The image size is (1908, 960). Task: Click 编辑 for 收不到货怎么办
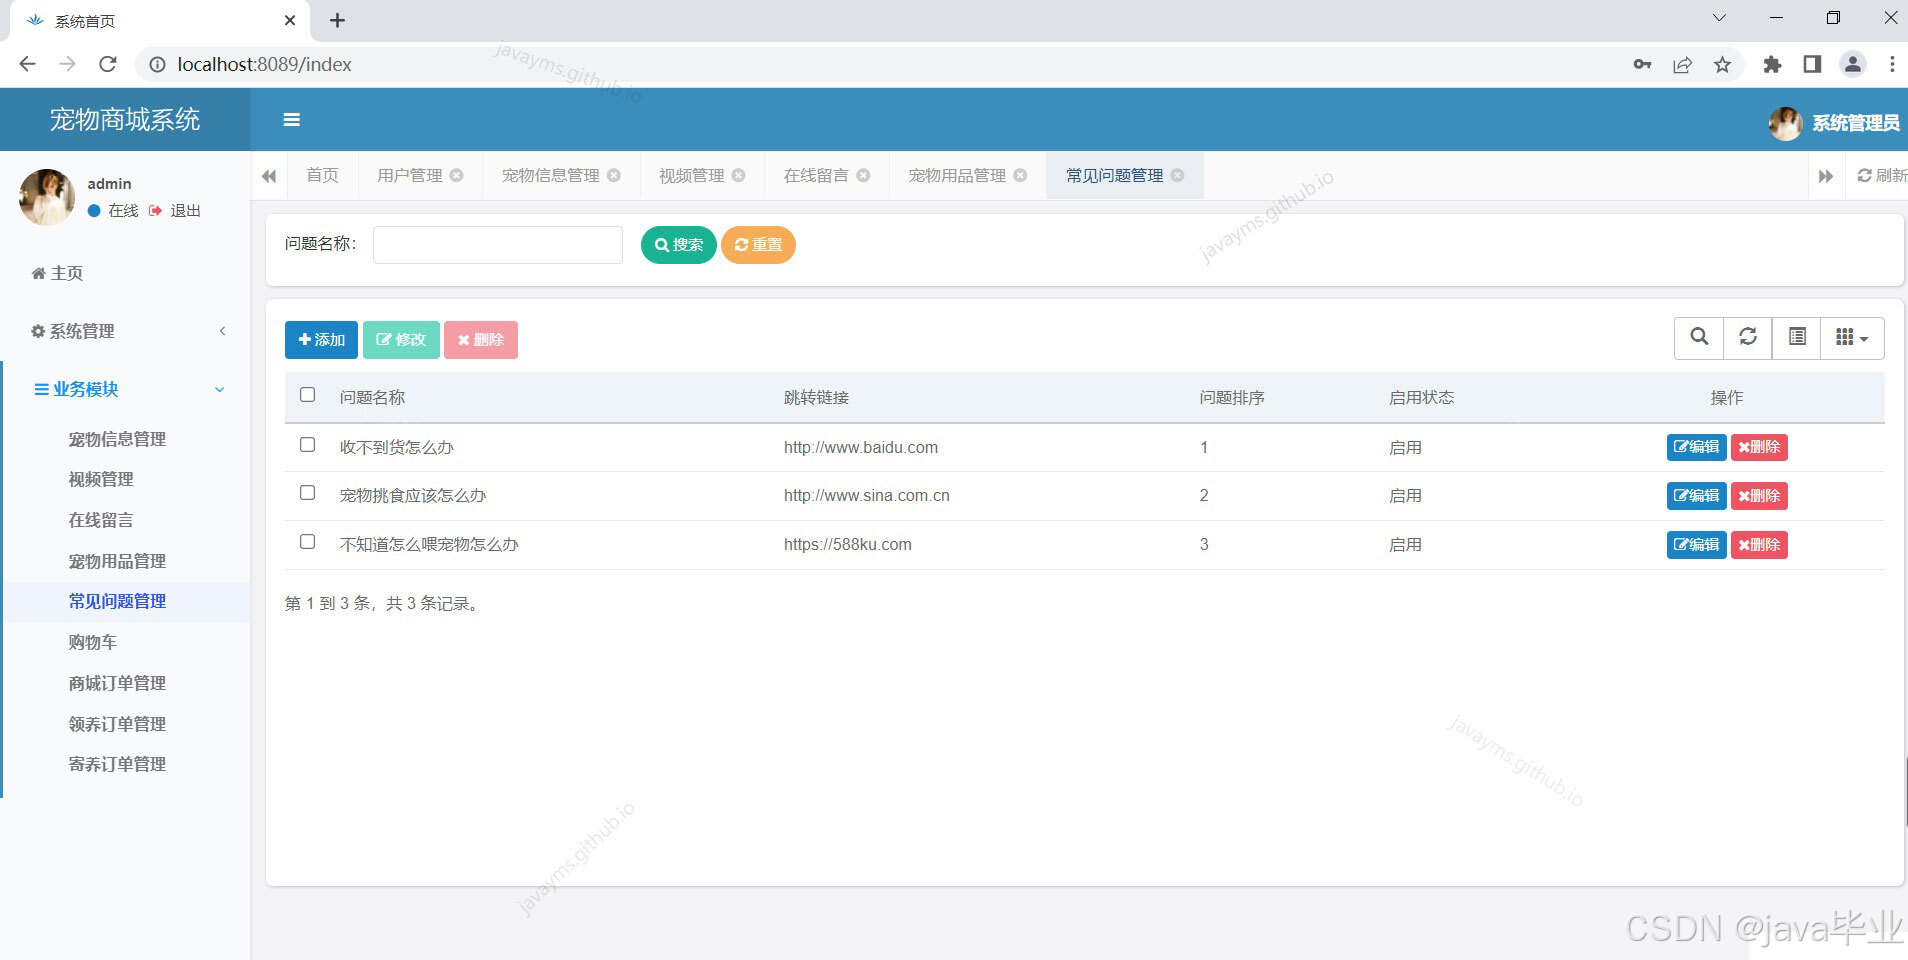(x=1696, y=447)
